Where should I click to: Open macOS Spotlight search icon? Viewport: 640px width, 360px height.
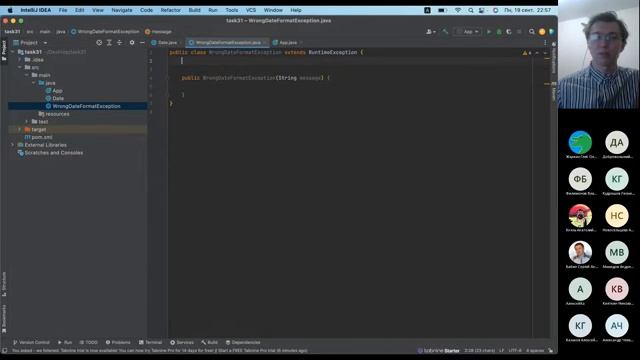471,10
